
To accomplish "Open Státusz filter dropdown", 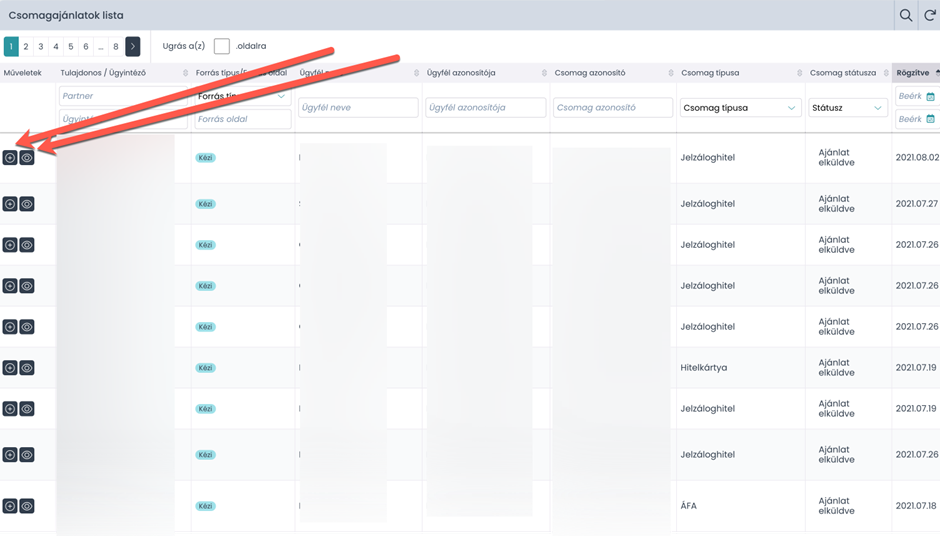I will (848, 108).
